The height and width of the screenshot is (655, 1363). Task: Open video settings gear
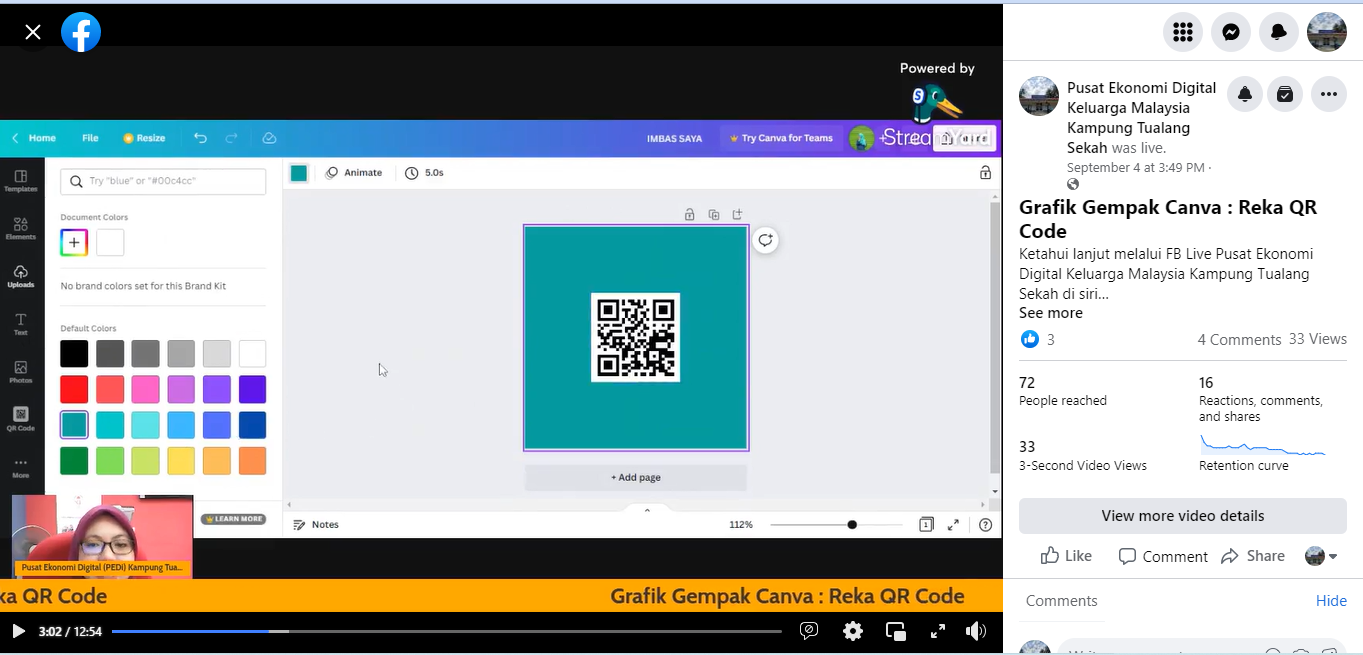point(853,631)
